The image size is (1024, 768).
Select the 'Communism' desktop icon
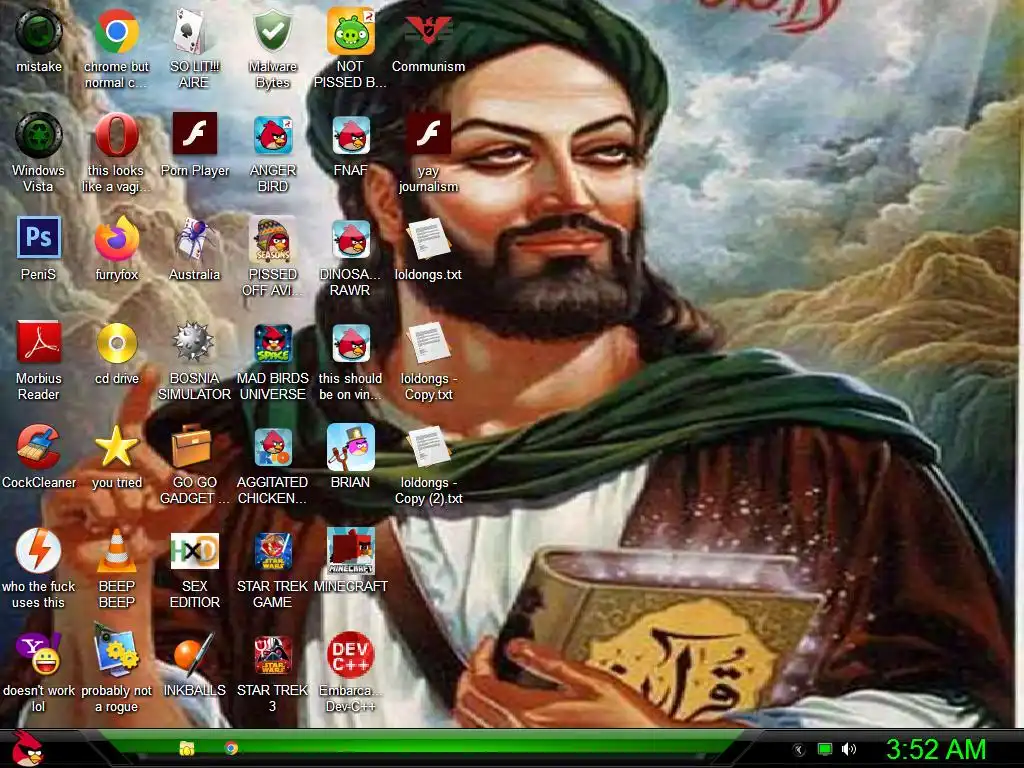click(x=428, y=31)
